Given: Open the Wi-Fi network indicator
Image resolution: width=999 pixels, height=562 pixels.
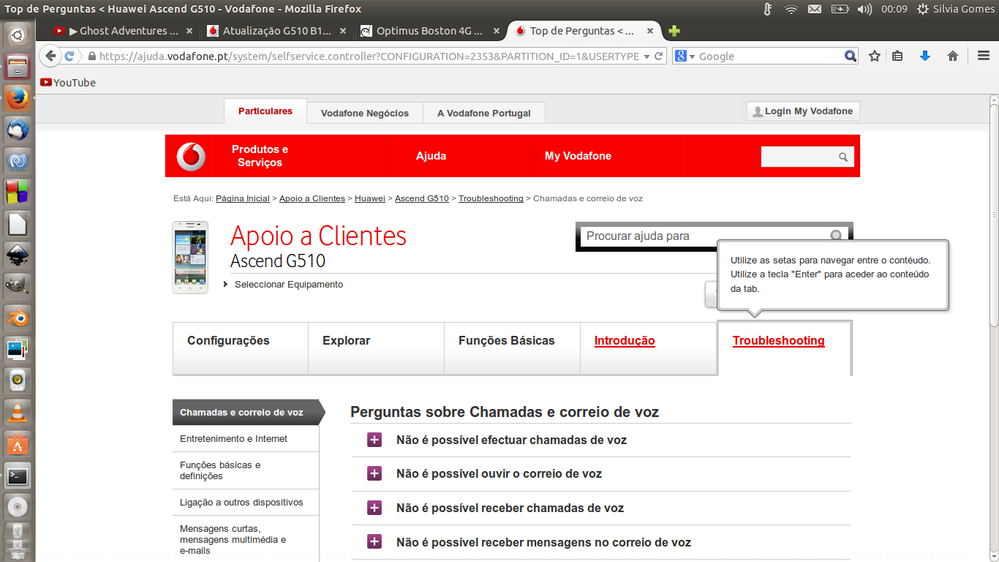Looking at the screenshot, I should 791,9.
